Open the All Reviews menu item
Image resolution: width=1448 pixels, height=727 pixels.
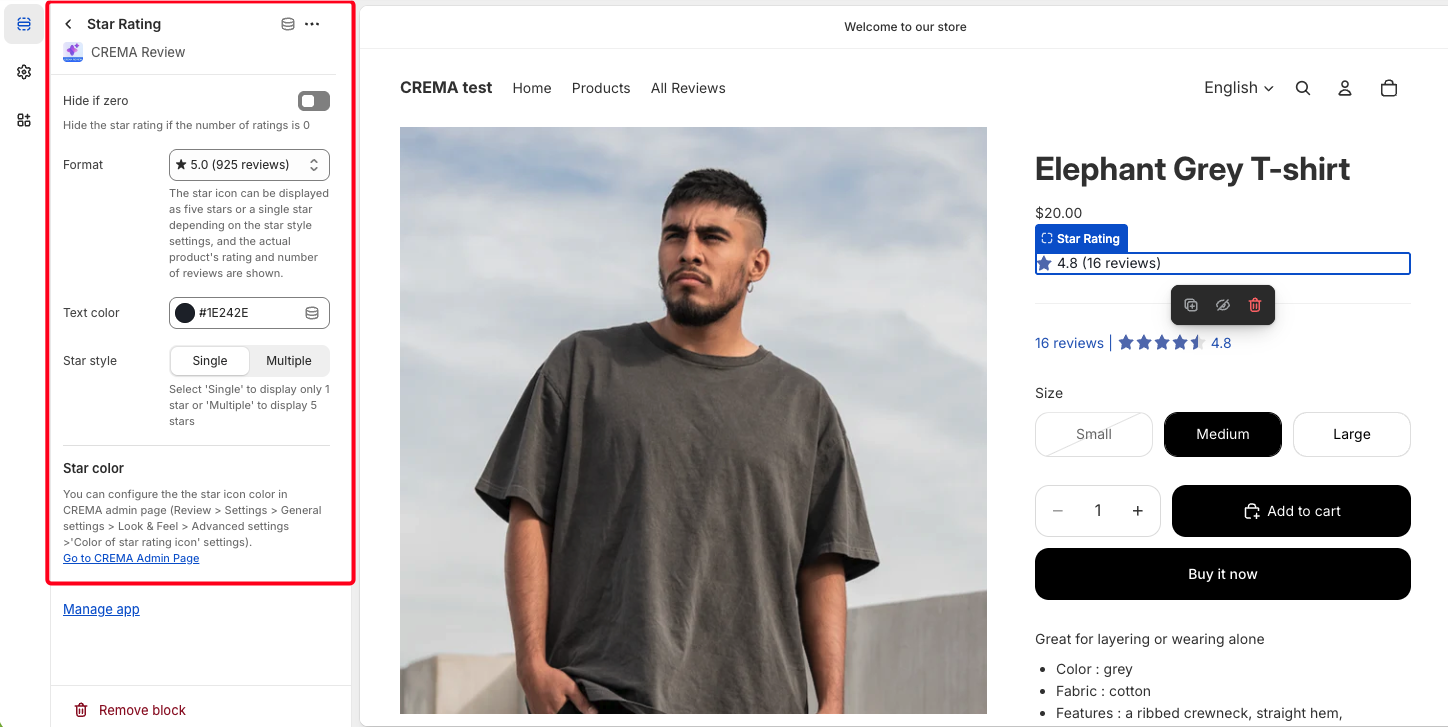pyautogui.click(x=688, y=88)
